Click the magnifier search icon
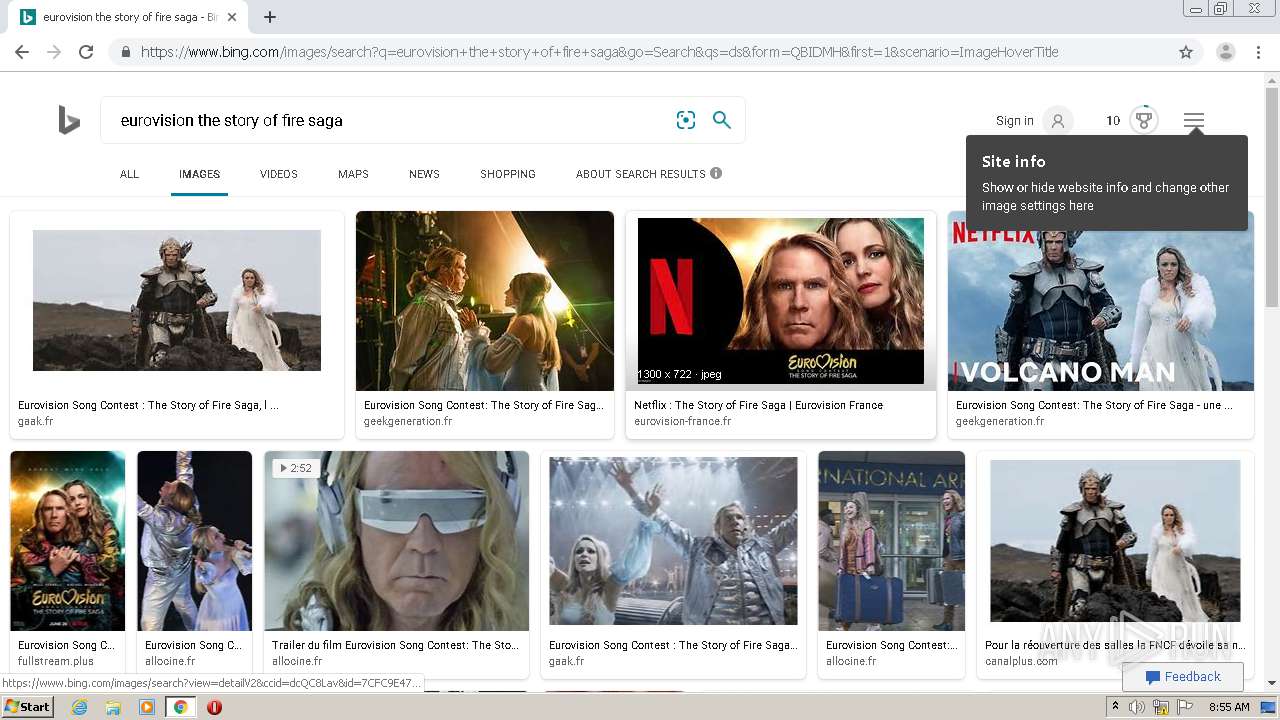The image size is (1280, 720). click(722, 120)
